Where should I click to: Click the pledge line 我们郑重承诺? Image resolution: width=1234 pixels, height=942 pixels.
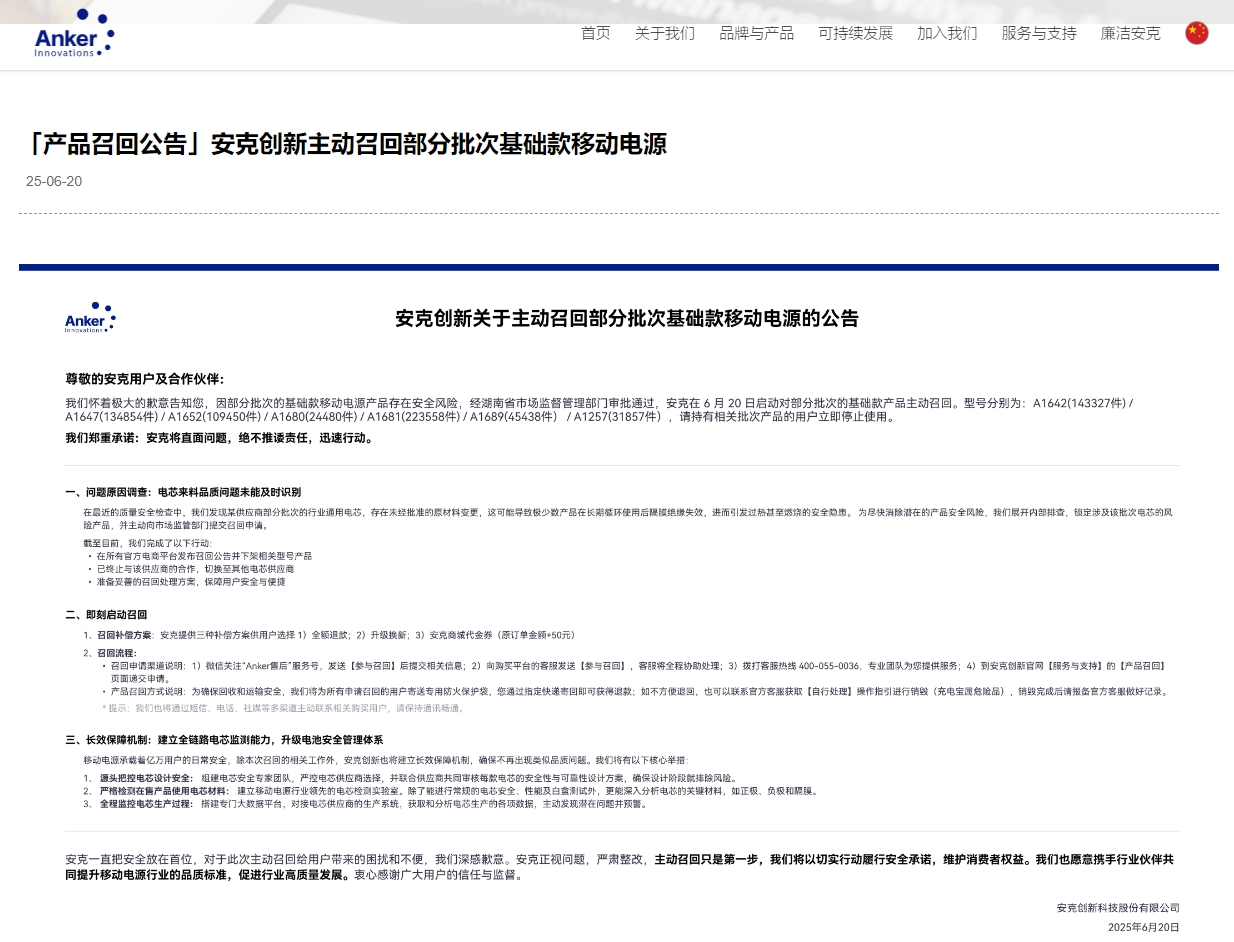pyautogui.click(x=219, y=438)
